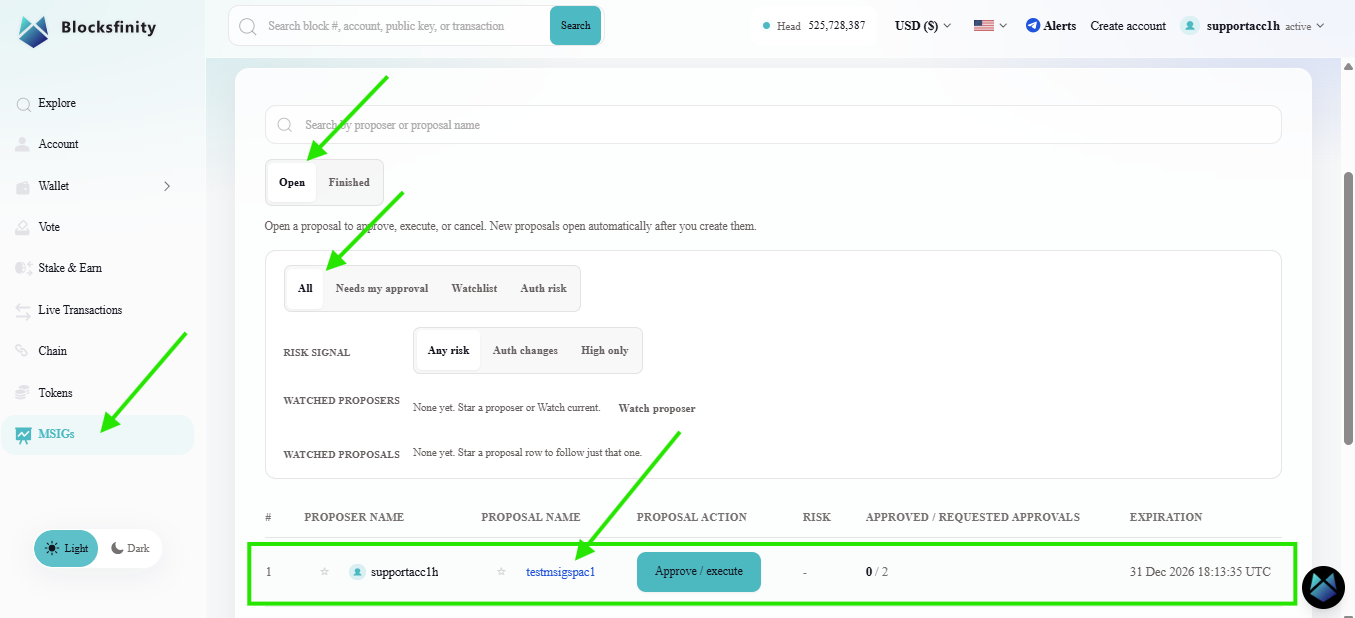Click the magnifier icon in top search bar

[x=248, y=26]
